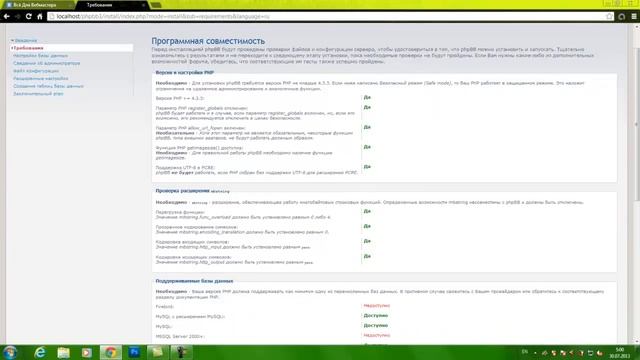
Task: Click the 'Да' value for register_globals
Action: [x=367, y=107]
